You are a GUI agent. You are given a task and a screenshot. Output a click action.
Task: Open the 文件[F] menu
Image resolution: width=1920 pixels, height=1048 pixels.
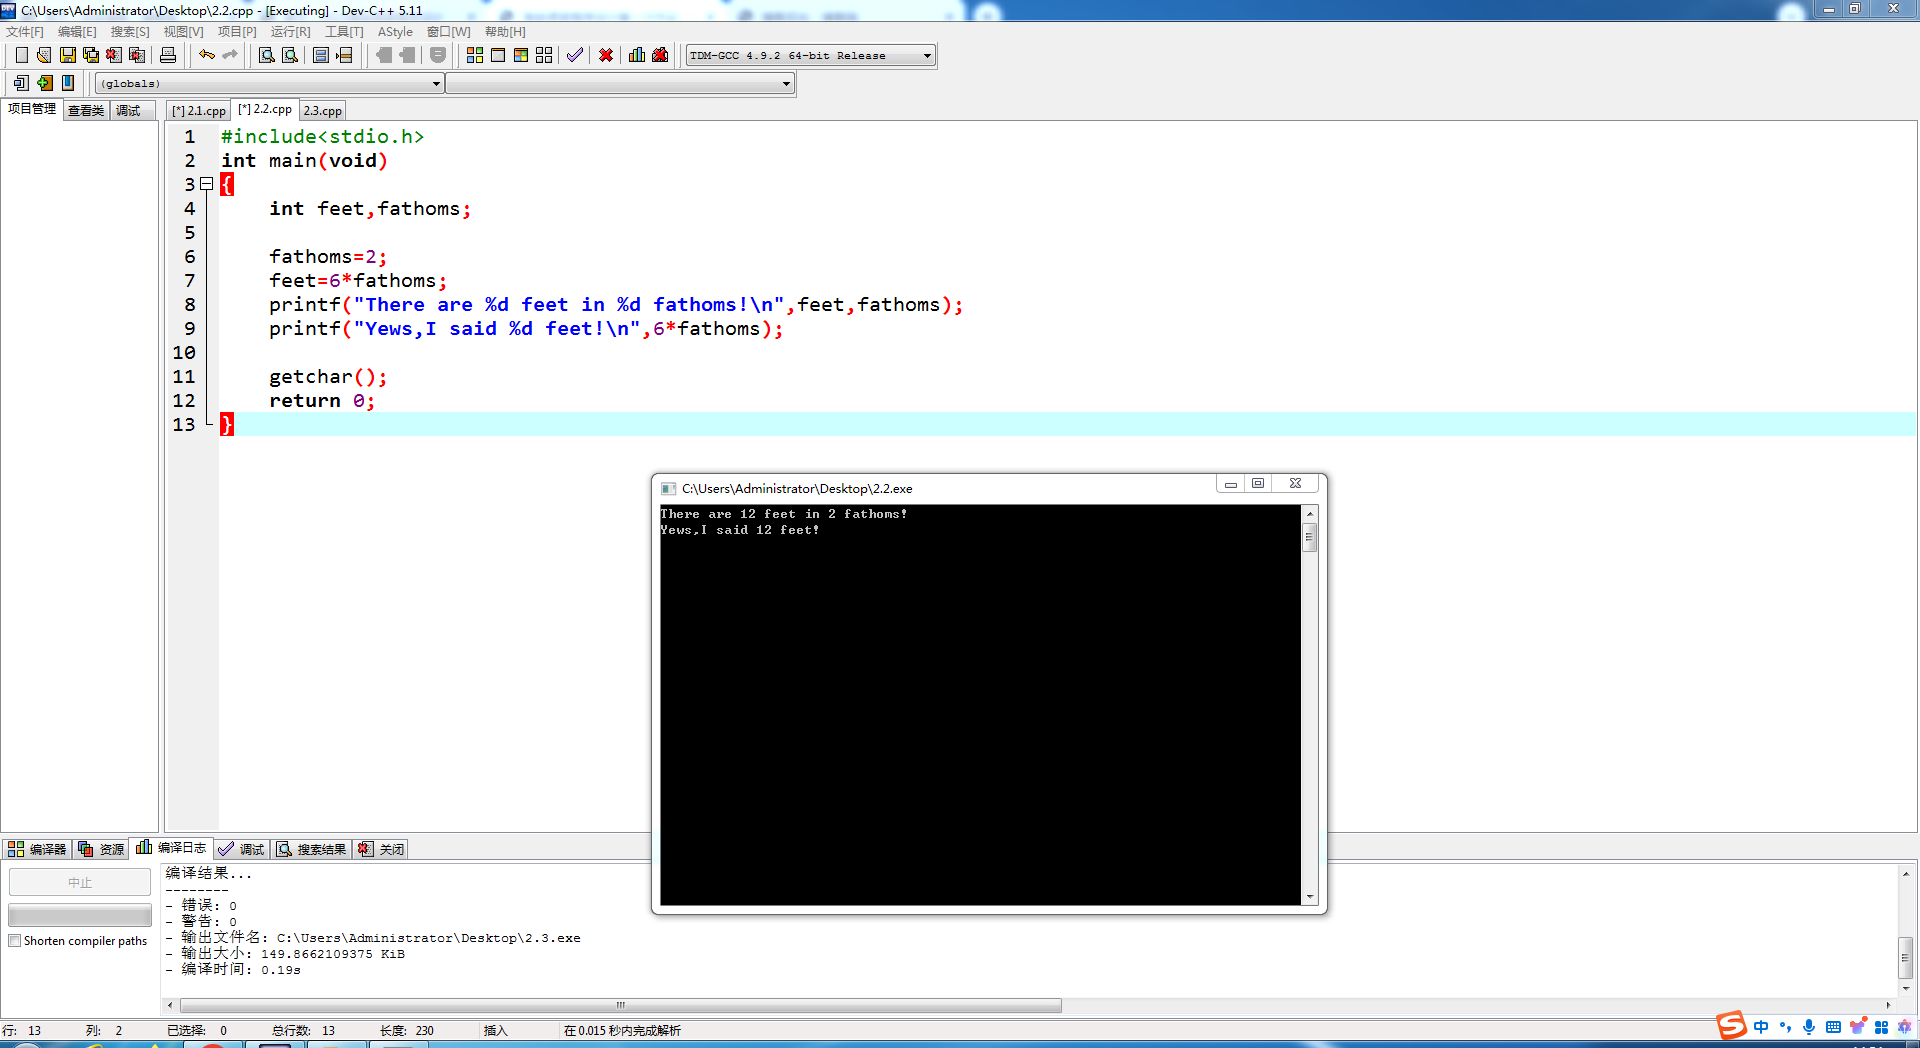tap(25, 31)
